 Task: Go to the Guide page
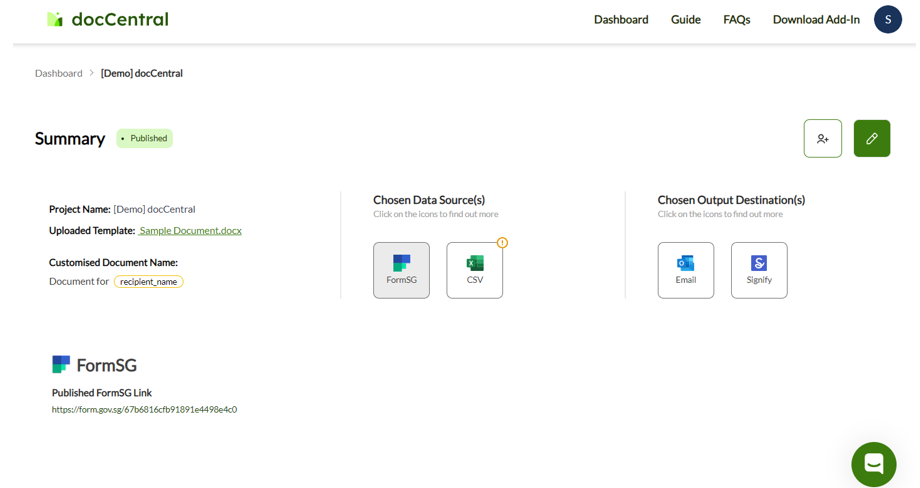pos(685,19)
